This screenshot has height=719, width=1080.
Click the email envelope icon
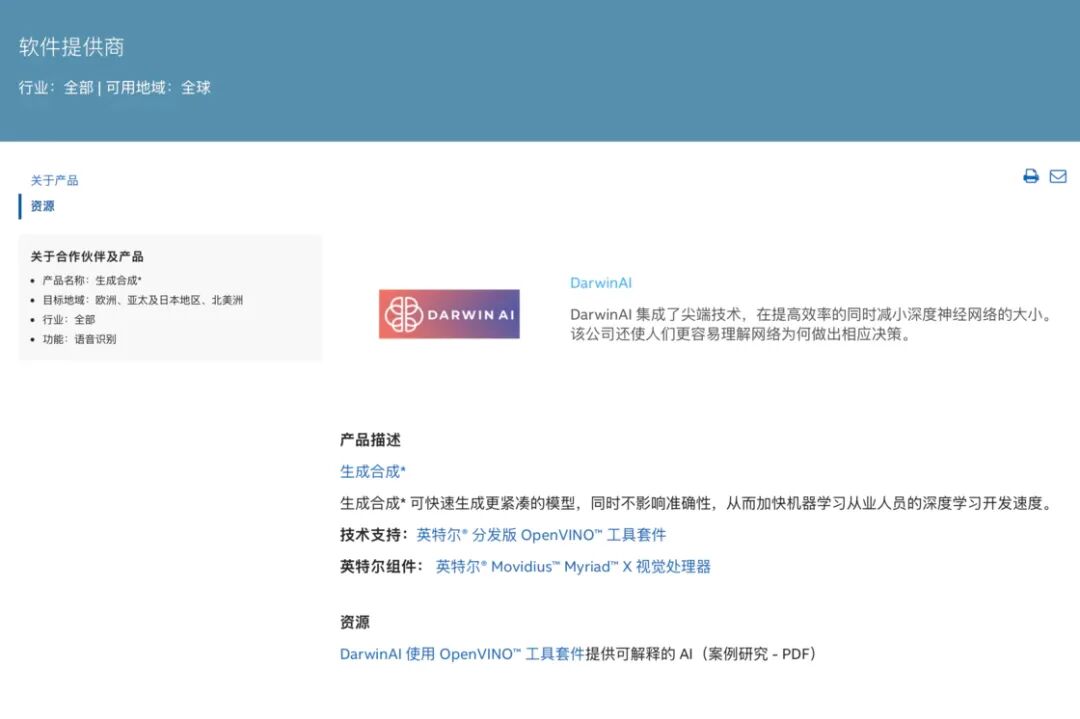(x=1058, y=176)
